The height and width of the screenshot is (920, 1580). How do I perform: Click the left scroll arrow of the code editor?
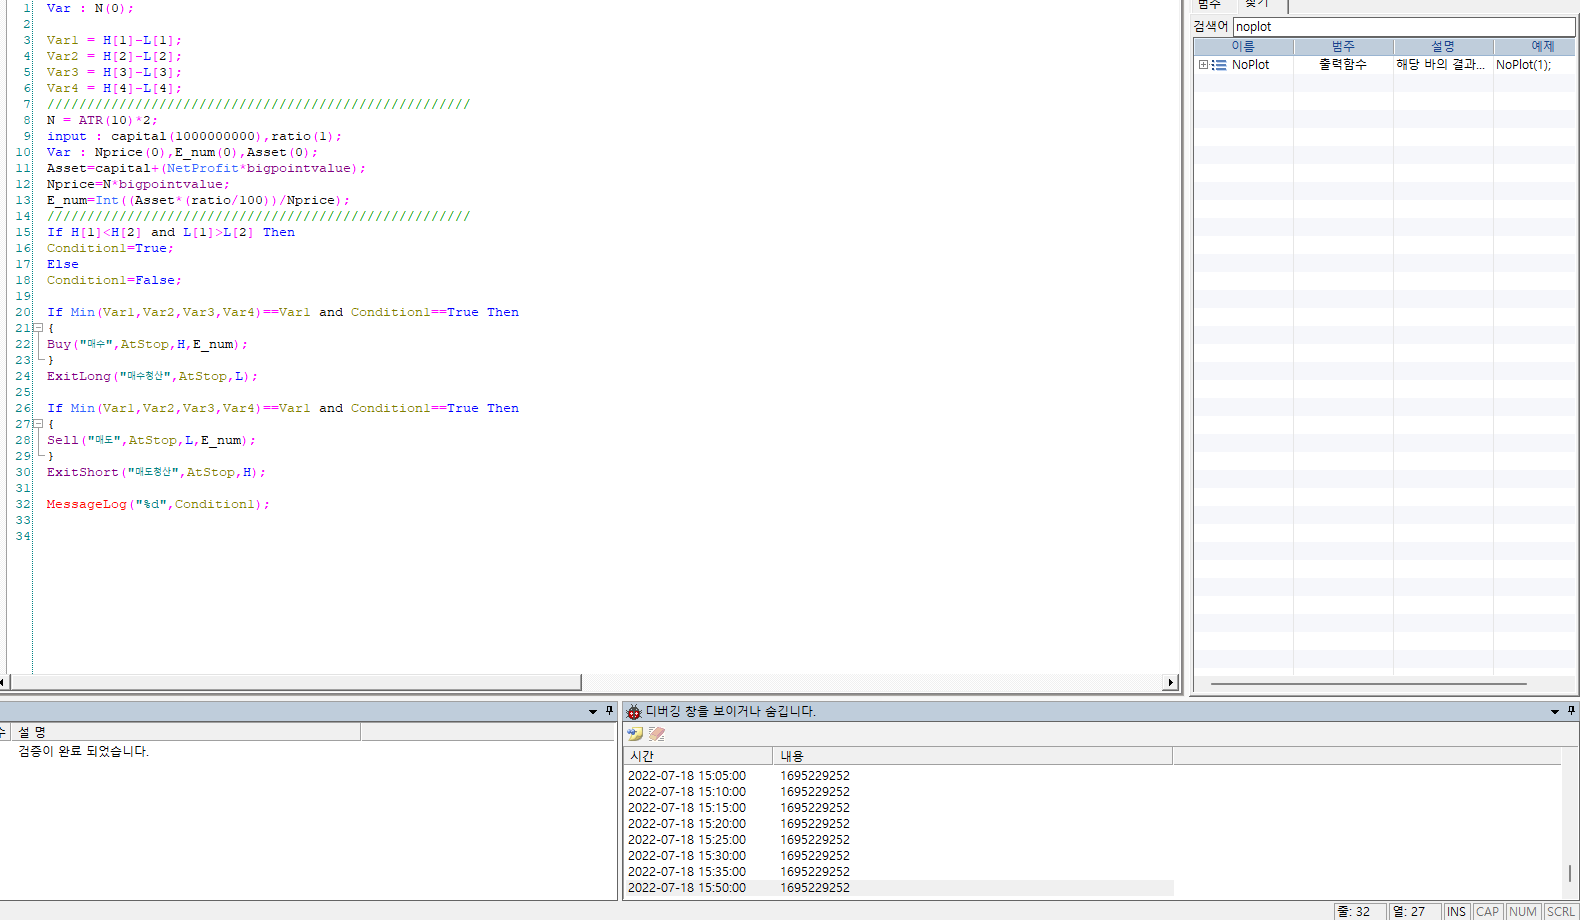(x=3, y=682)
